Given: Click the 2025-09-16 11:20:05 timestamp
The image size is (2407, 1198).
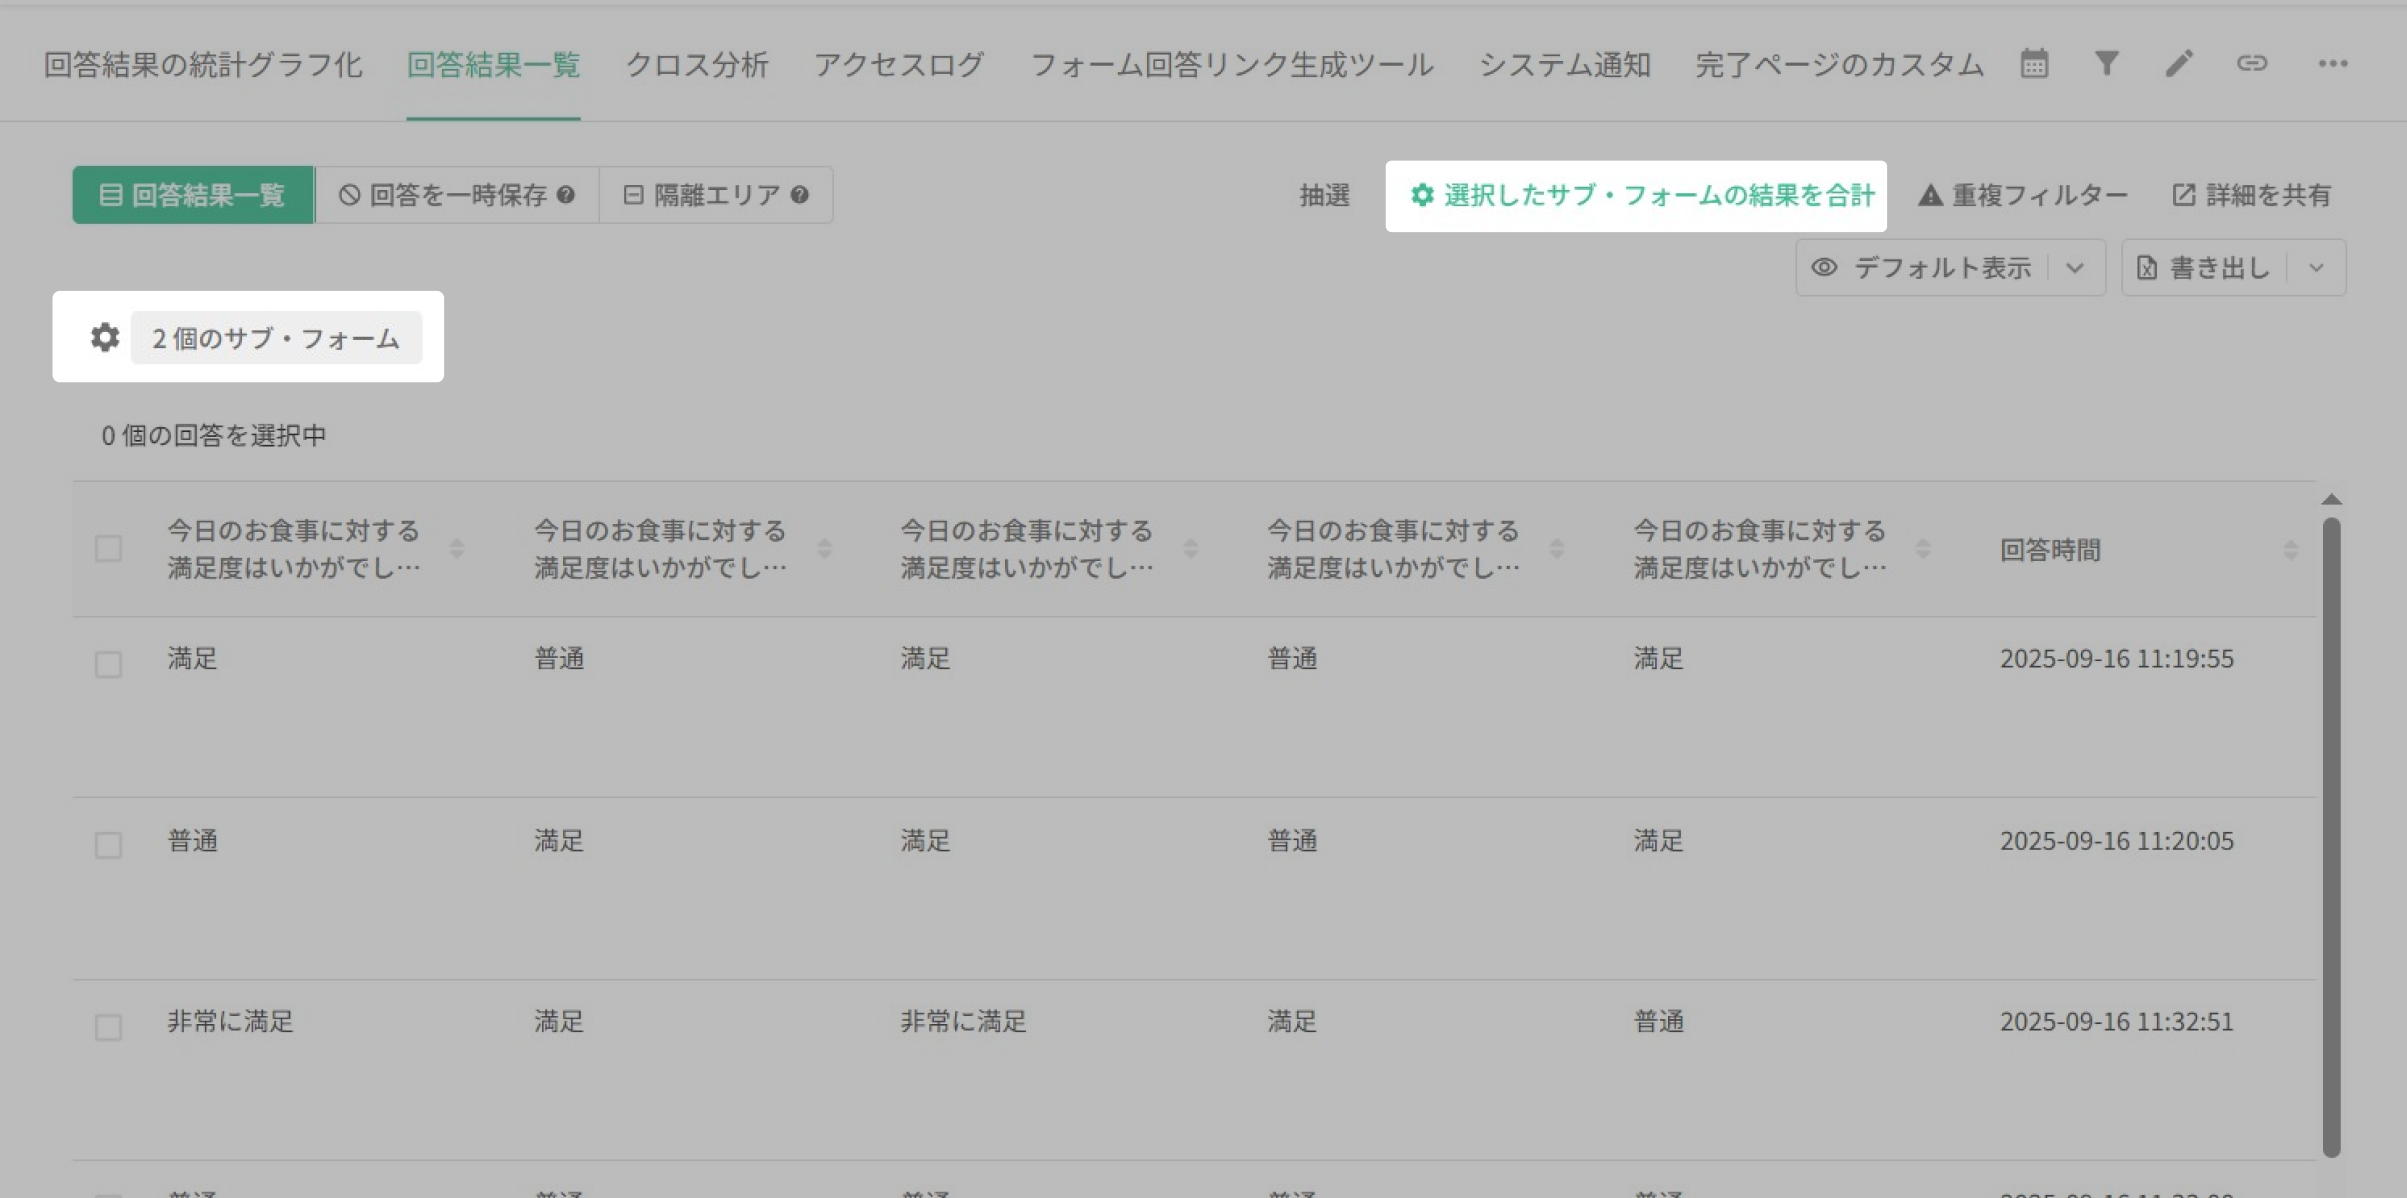Looking at the screenshot, I should coord(2116,840).
